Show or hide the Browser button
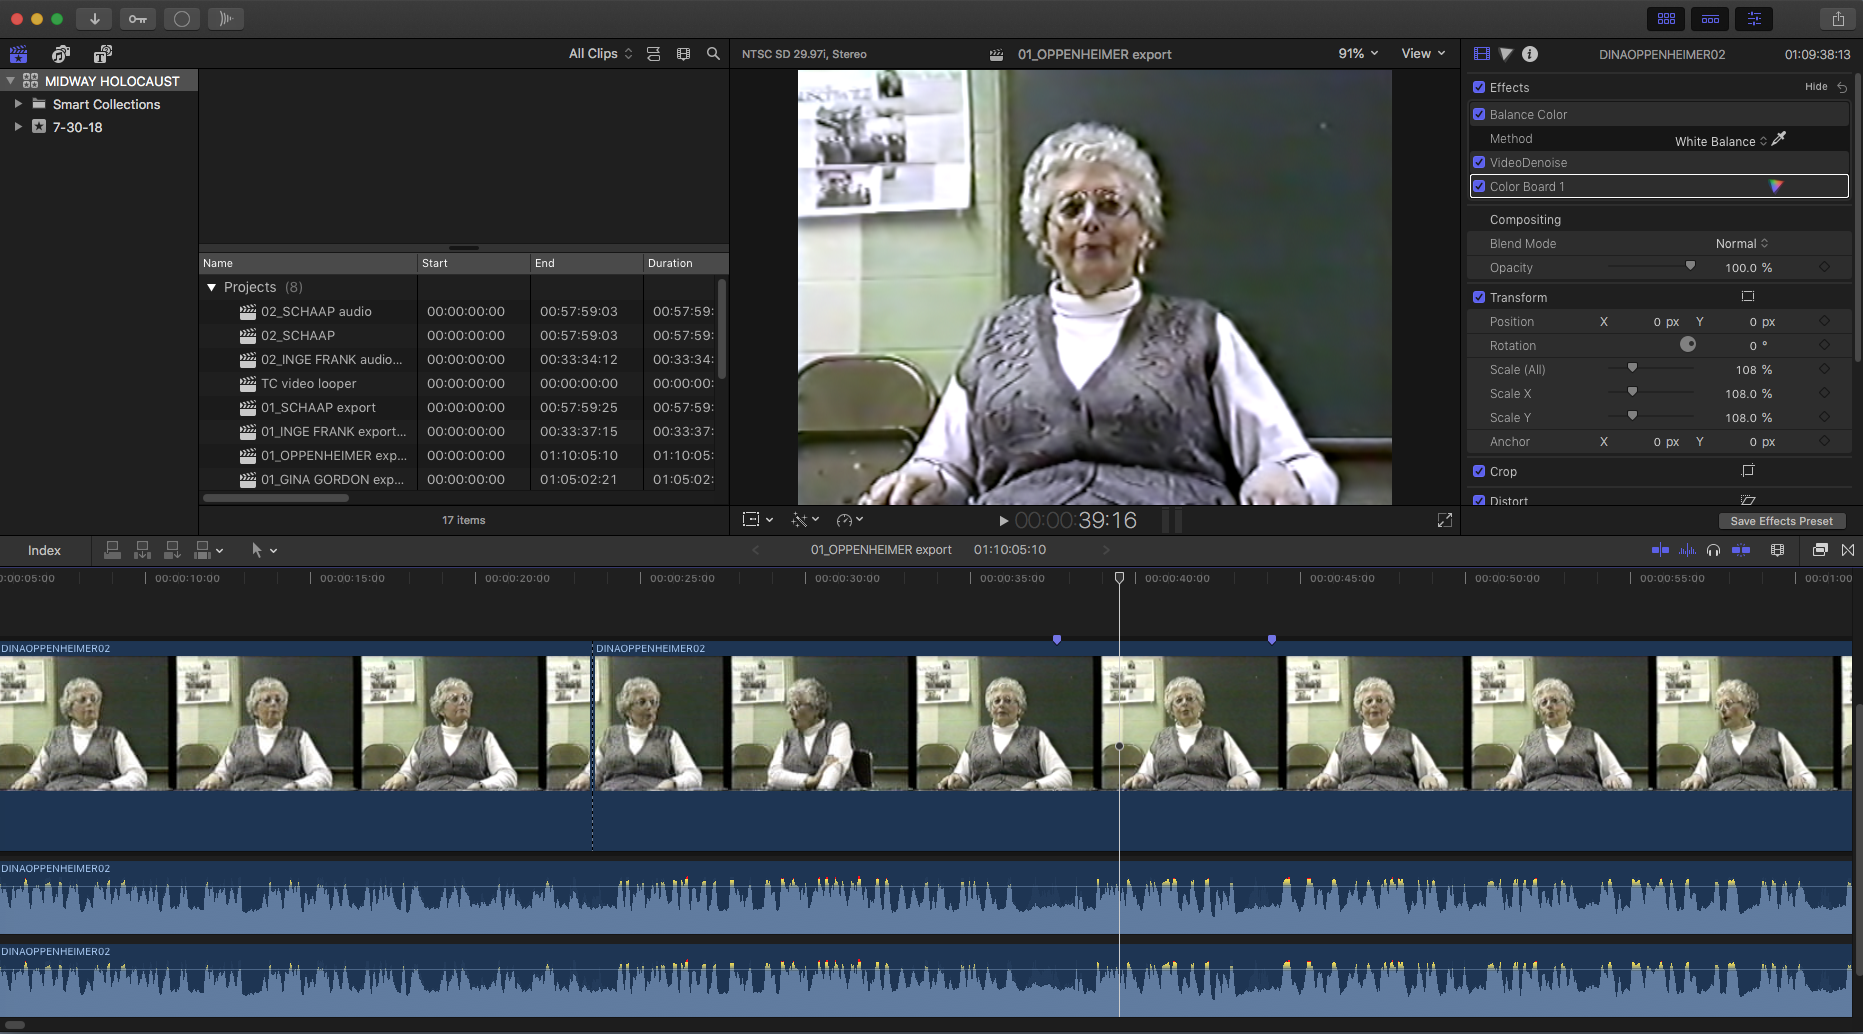Screen dimensions: 1863x1034 click(1666, 19)
